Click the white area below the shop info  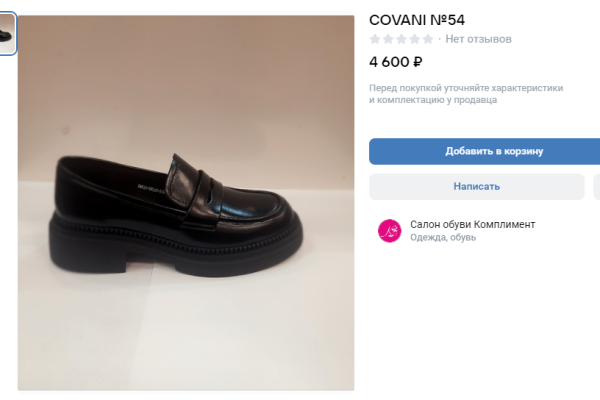pos(480,320)
